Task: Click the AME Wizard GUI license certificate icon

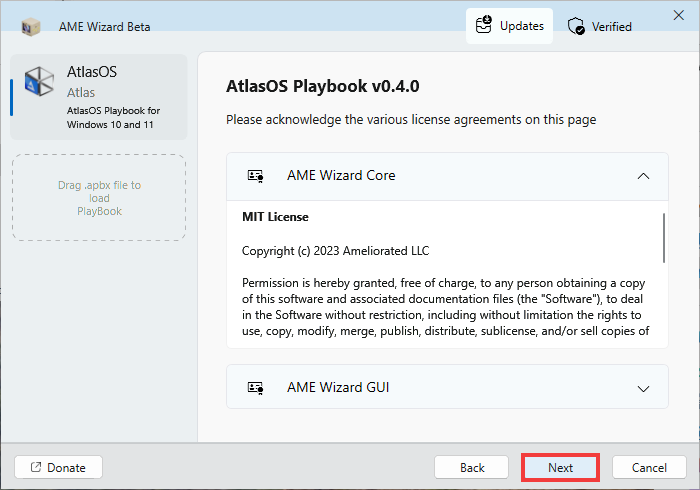Action: point(255,388)
